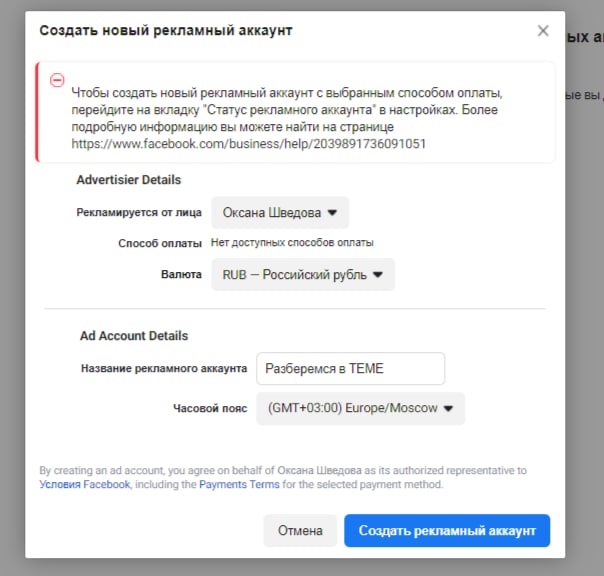Viewport: 604px width, 576px height.
Task: Open the Оксана Шведова advertiser dropdown
Action: click(x=279, y=212)
